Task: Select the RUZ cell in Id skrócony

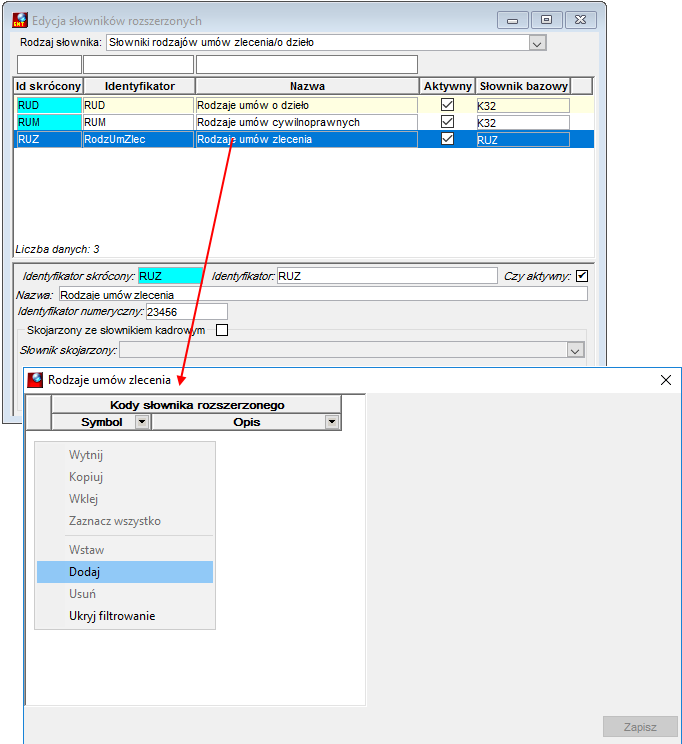Action: (x=48, y=139)
